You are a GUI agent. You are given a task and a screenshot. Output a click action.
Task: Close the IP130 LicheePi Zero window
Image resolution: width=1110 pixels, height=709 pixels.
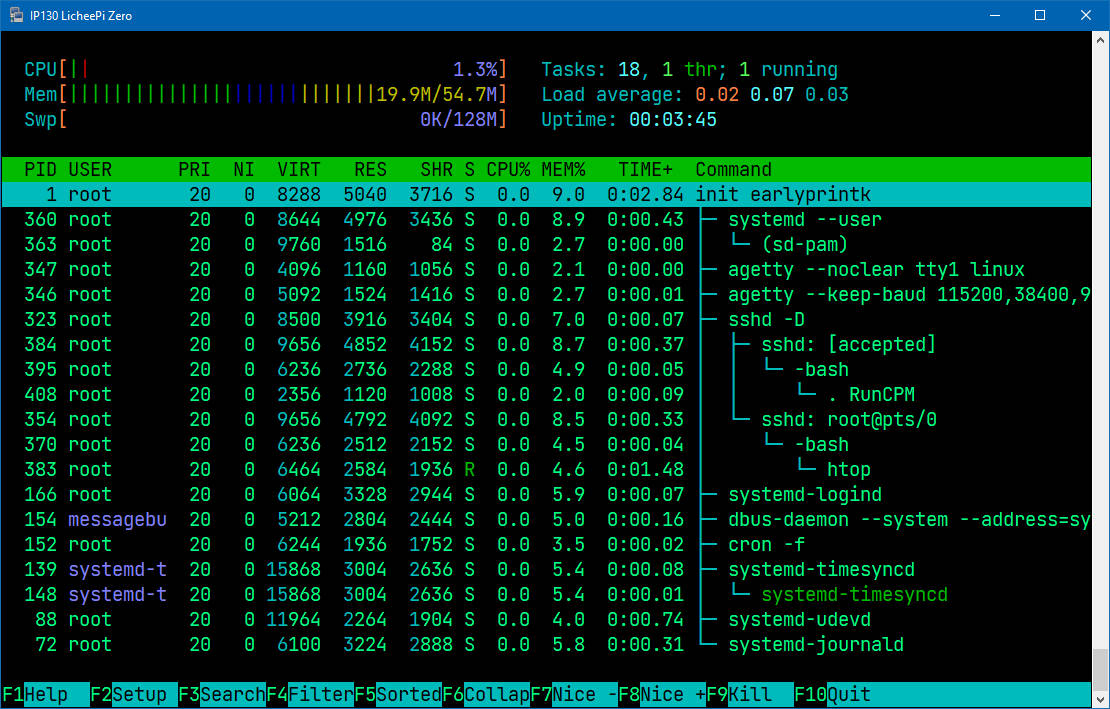1085,15
